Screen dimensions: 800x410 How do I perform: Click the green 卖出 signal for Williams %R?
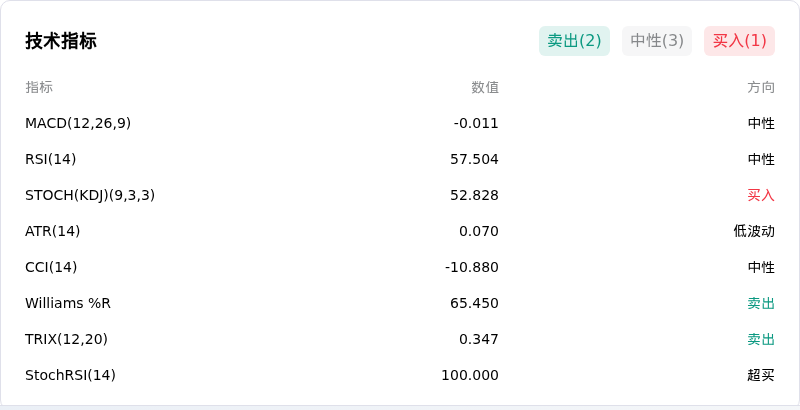pyautogui.click(x=761, y=303)
